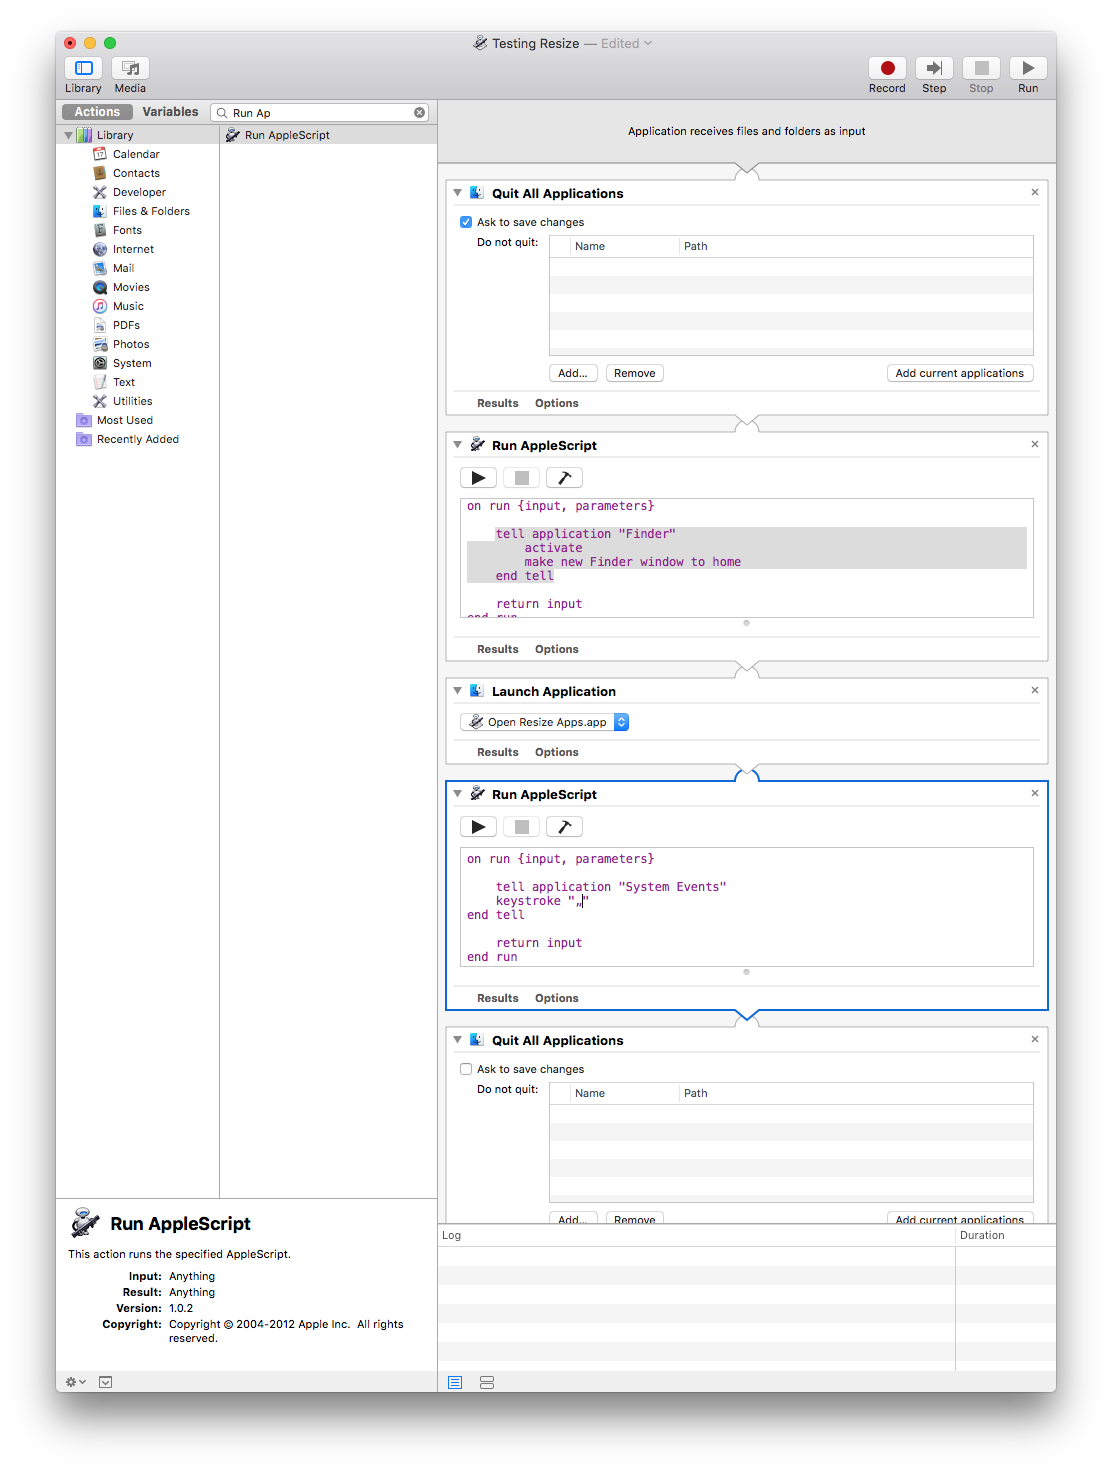
Task: Stop the second AppleScript action script
Action: click(x=521, y=827)
